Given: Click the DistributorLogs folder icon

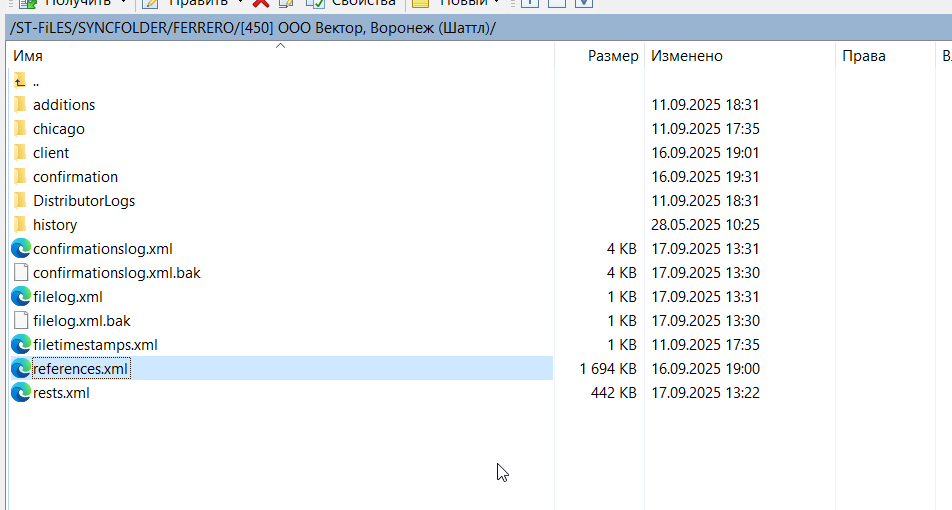Looking at the screenshot, I should point(20,200).
